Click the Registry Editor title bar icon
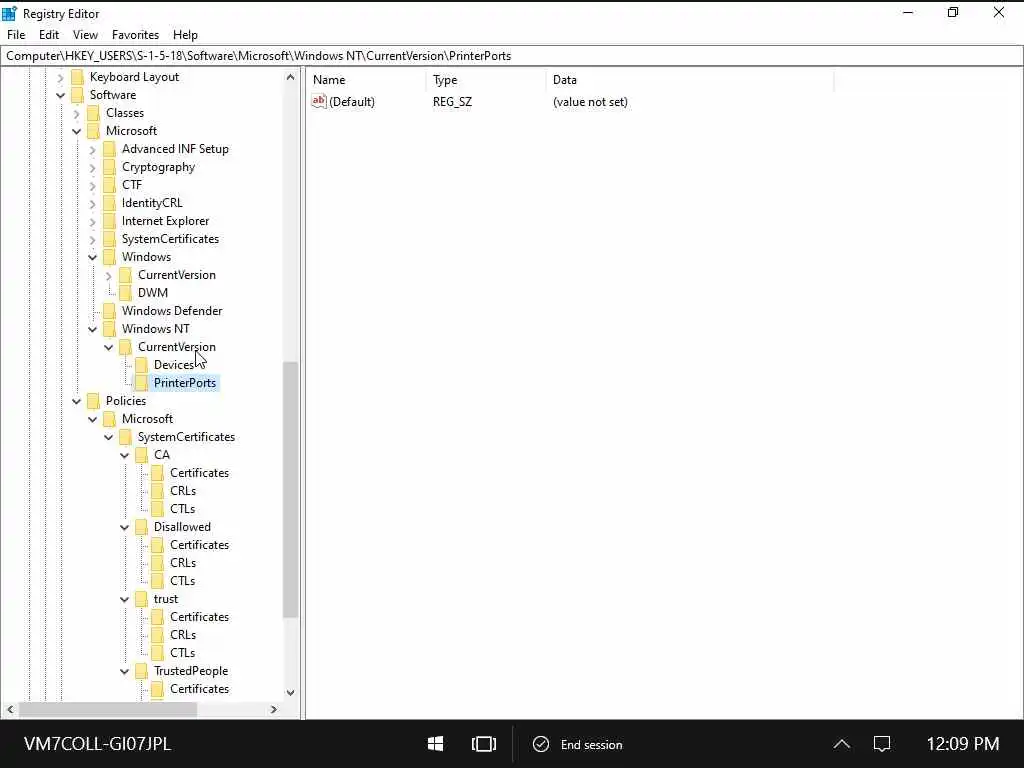Image resolution: width=1024 pixels, height=768 pixels. 9,13
